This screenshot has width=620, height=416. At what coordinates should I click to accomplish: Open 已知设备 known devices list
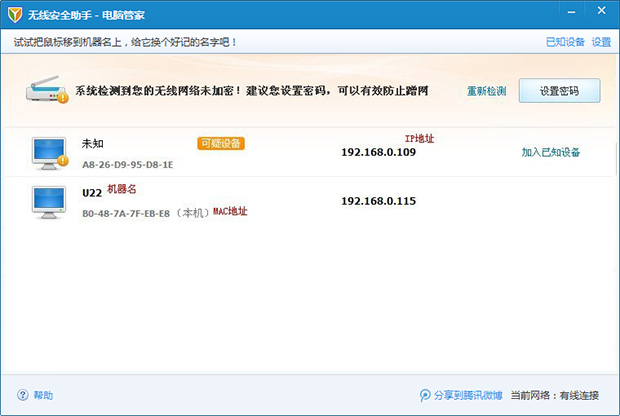click(565, 42)
